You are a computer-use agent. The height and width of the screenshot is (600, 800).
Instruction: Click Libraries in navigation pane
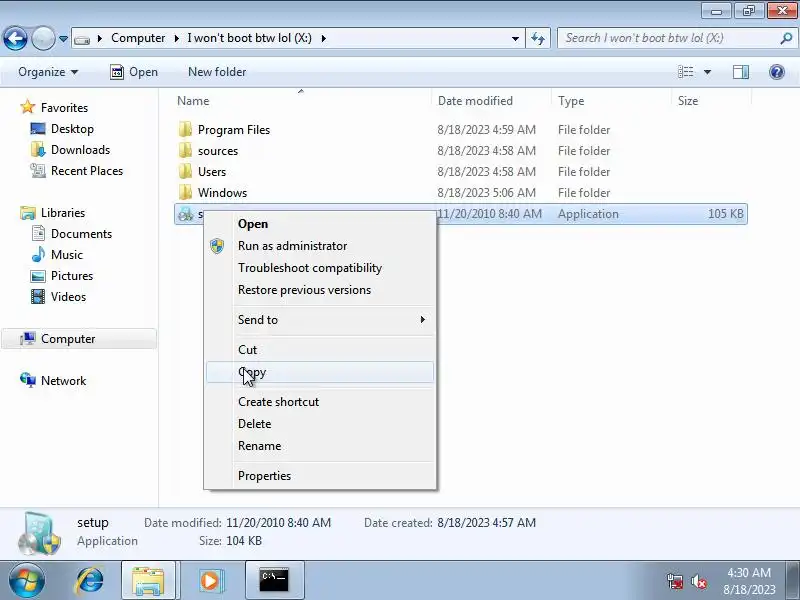63,213
